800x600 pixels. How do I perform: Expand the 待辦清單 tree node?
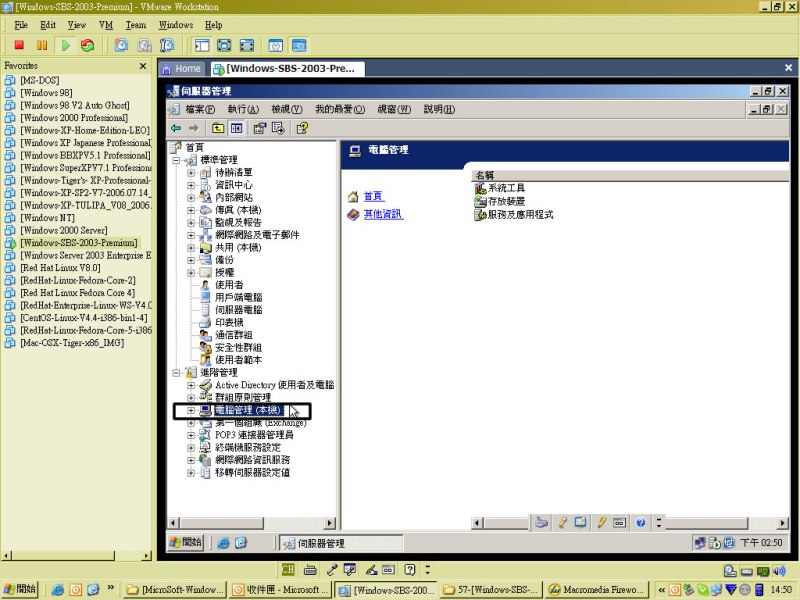[191, 172]
